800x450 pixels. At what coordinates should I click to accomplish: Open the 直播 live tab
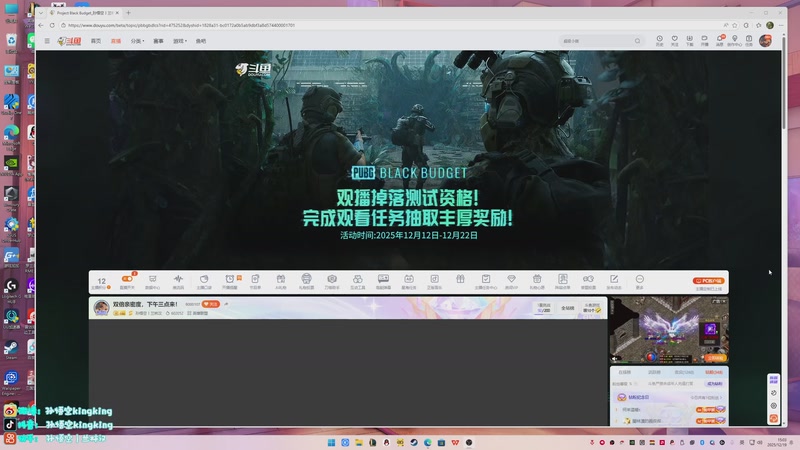pos(116,41)
